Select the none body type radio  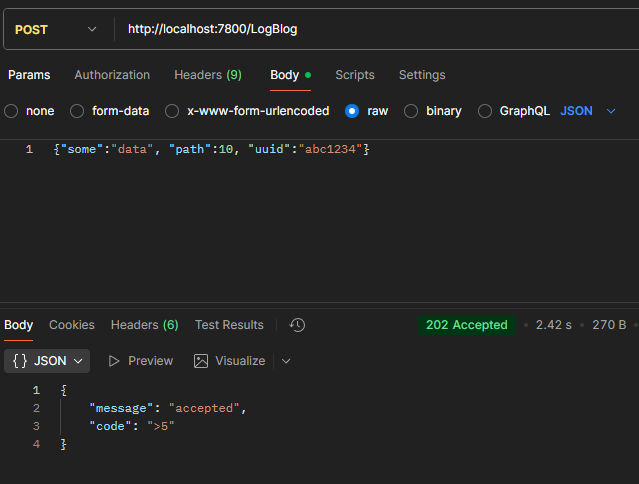pos(11,111)
